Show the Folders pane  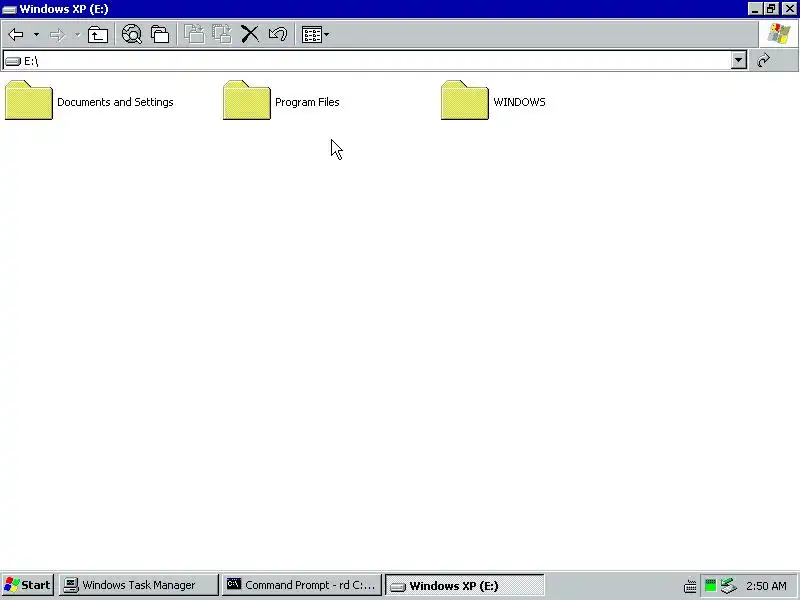click(160, 35)
